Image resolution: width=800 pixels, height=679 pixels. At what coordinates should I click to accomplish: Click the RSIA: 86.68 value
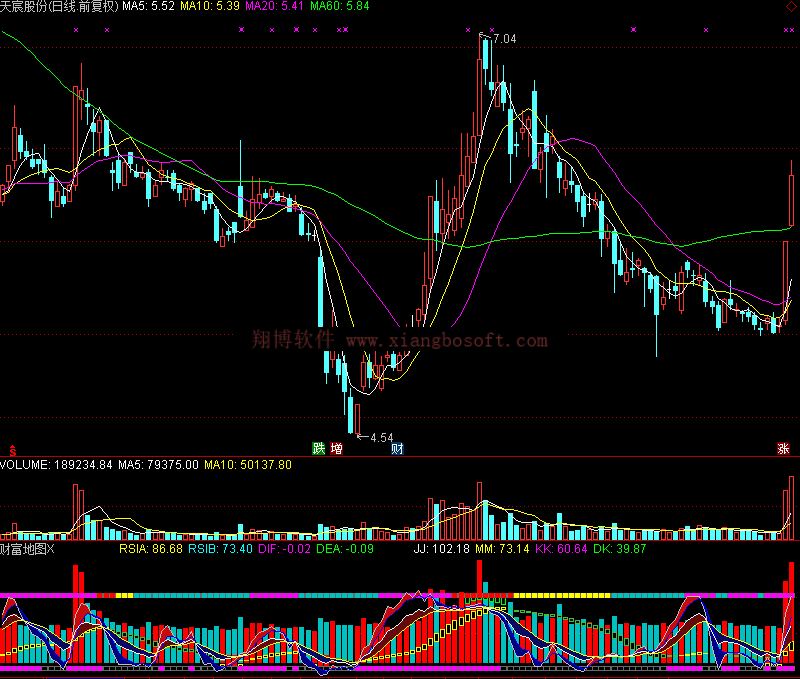(151, 549)
